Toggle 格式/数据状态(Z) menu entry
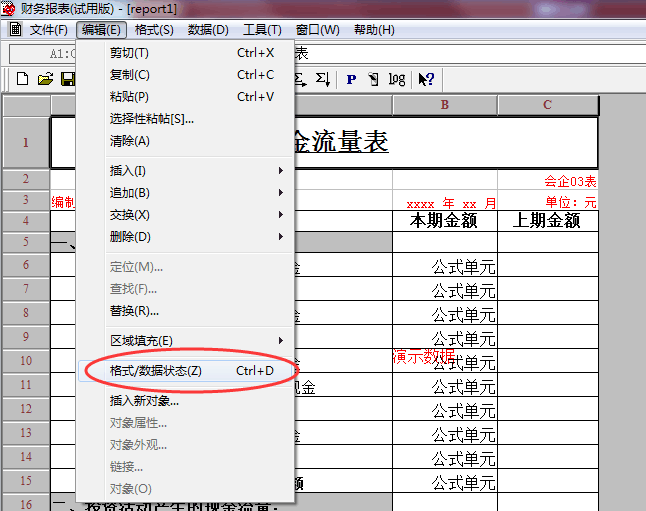This screenshot has height=511, width=646. [185, 370]
